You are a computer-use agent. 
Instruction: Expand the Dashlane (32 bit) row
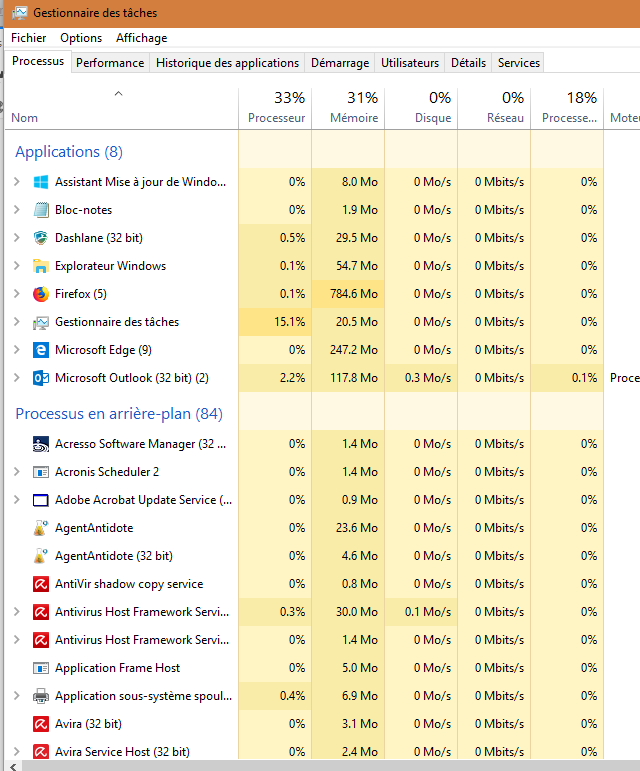point(17,238)
